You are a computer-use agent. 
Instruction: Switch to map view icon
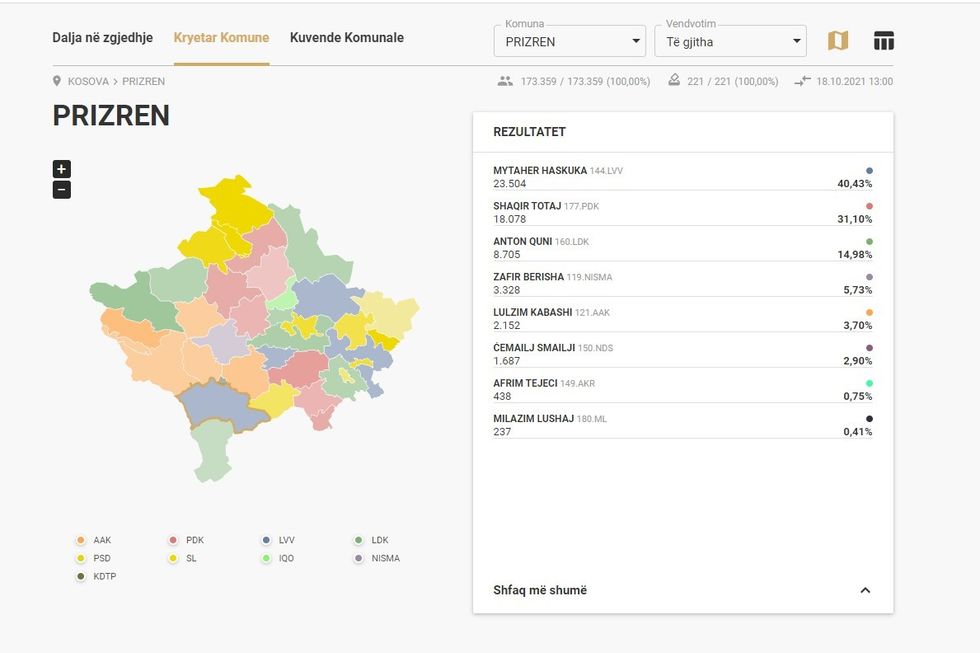838,41
